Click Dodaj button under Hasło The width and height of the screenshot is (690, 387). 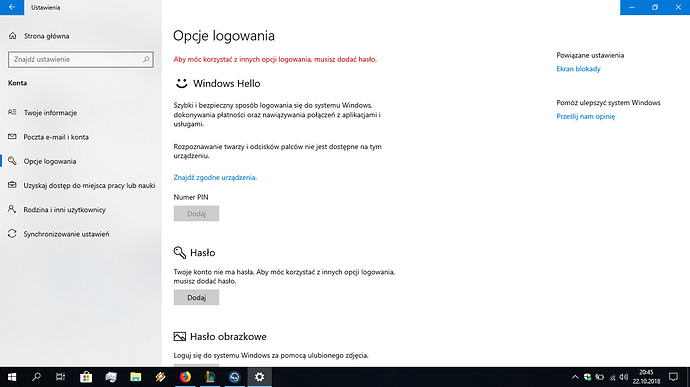click(x=196, y=298)
